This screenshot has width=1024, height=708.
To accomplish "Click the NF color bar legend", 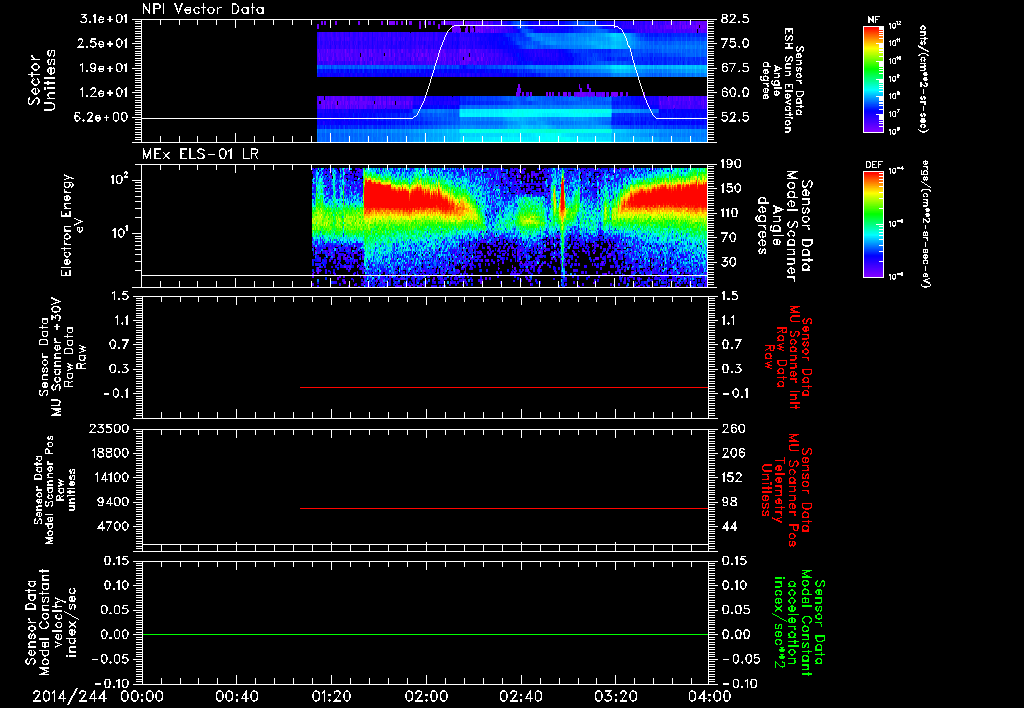I will coord(873,79).
